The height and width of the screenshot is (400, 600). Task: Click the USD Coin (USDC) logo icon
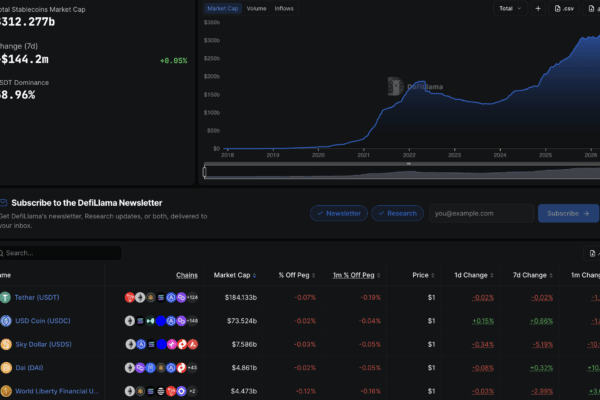tap(6, 321)
